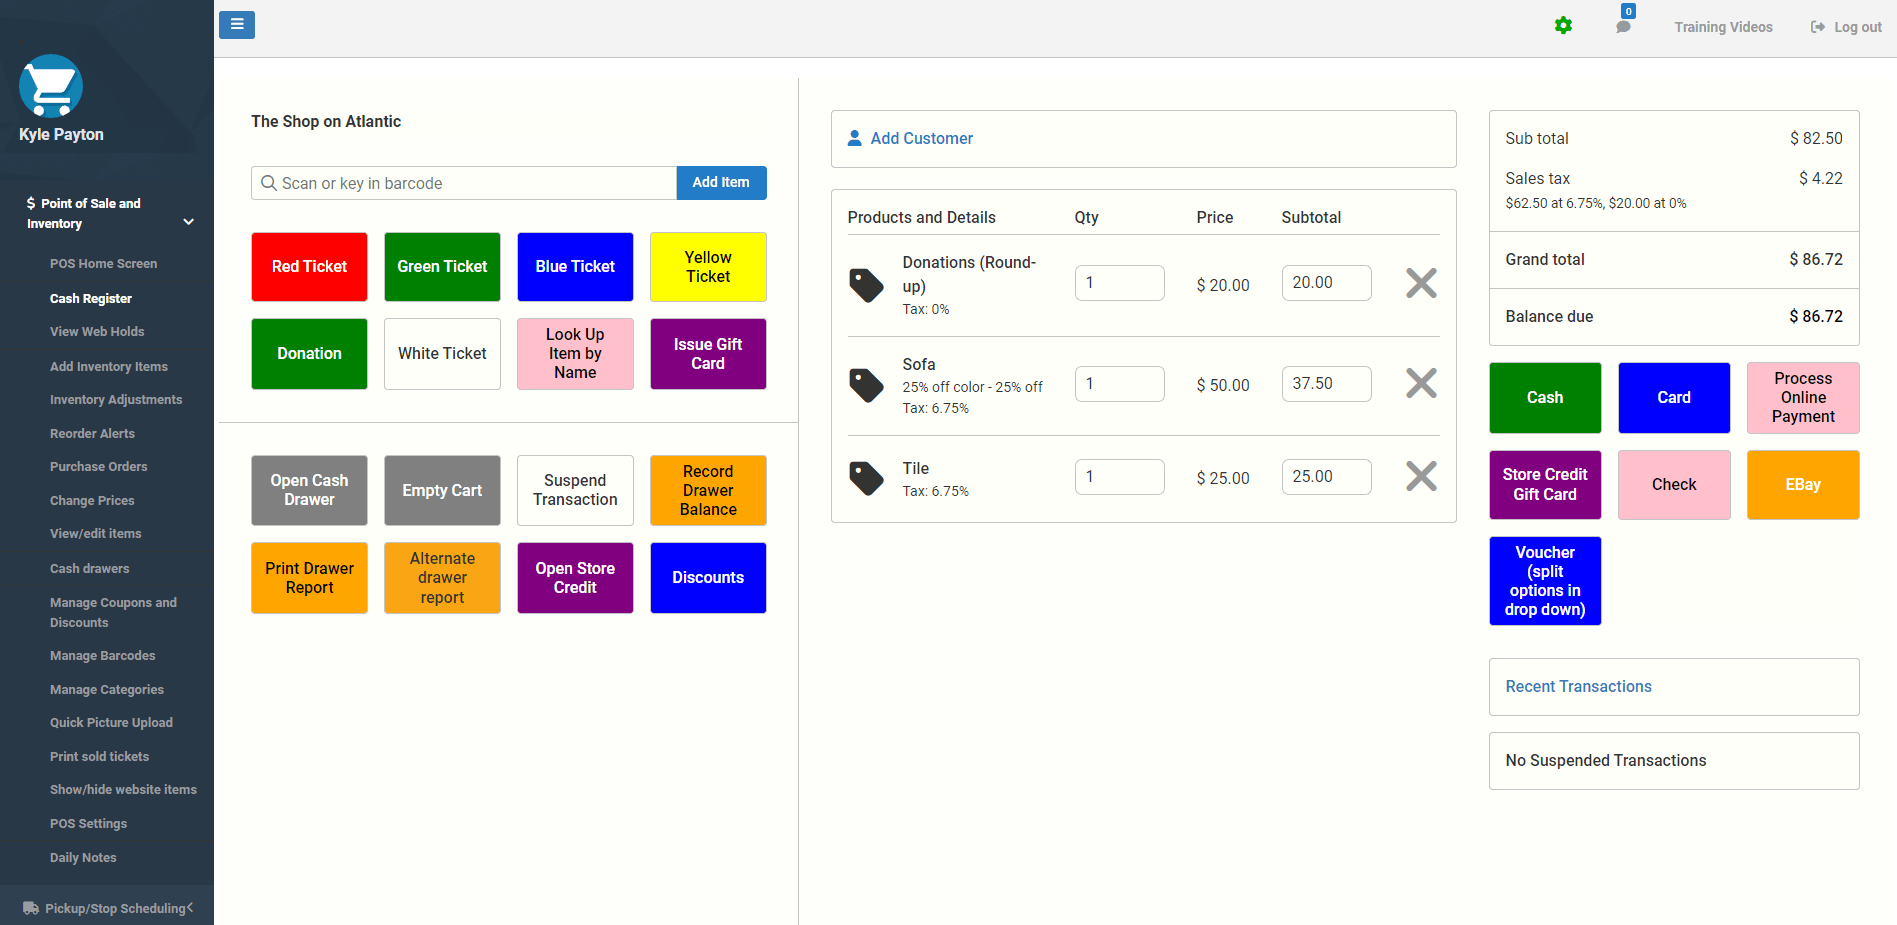Open POS Home Screen

103,264
